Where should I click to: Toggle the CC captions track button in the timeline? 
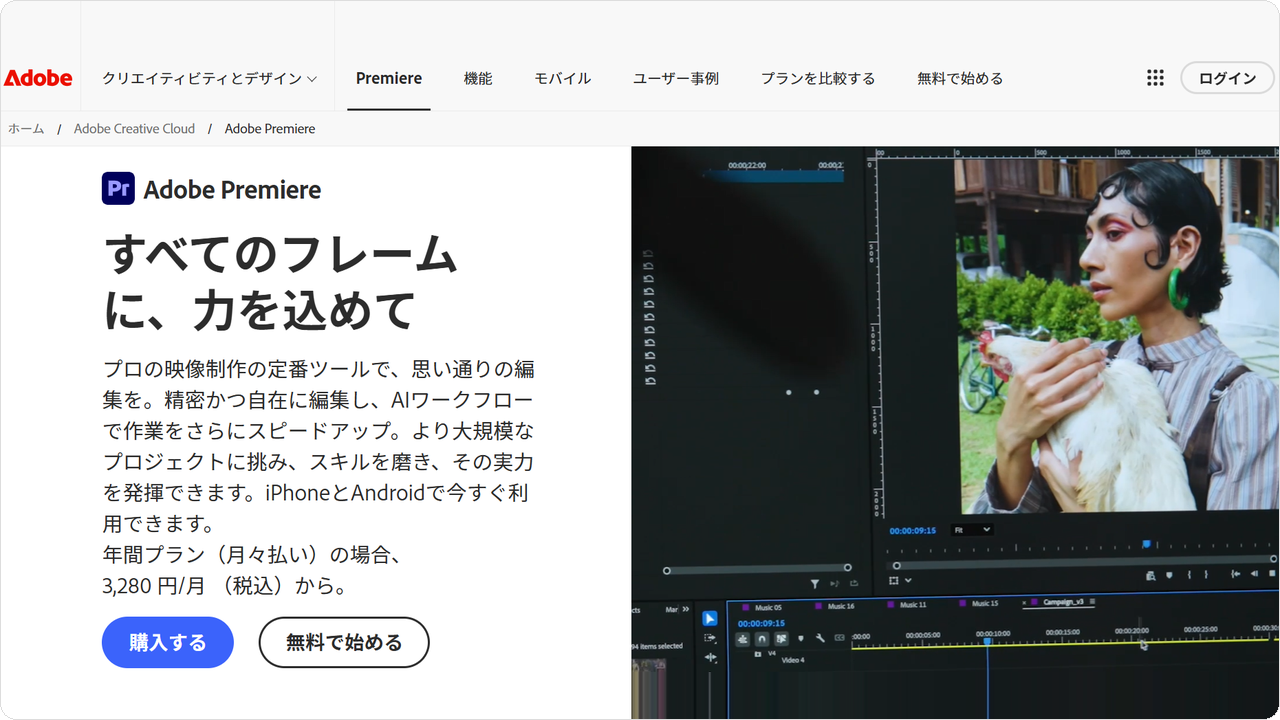point(839,638)
